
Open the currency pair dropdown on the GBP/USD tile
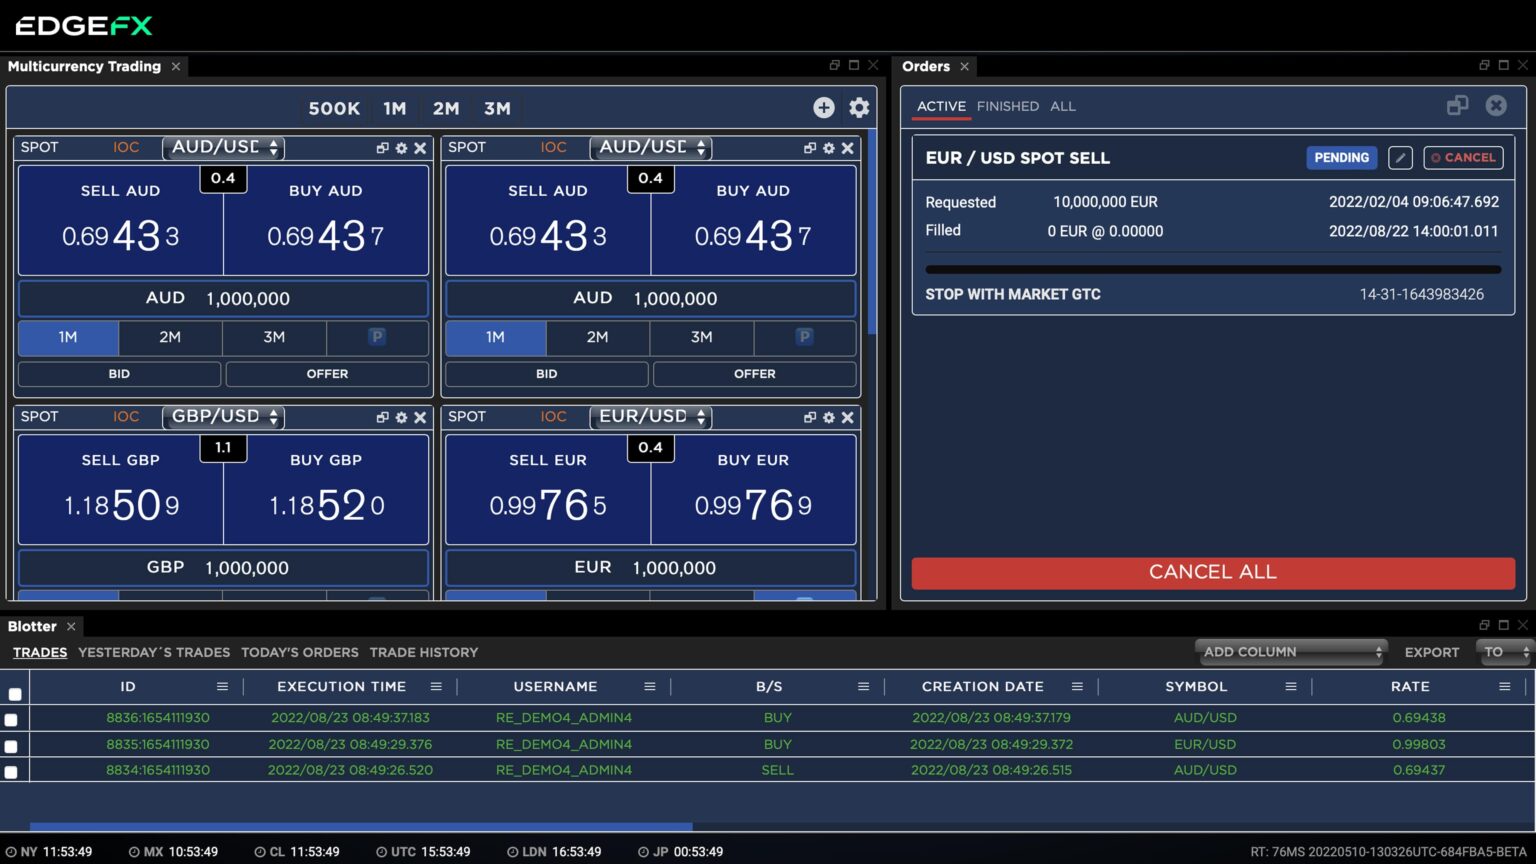click(223, 417)
